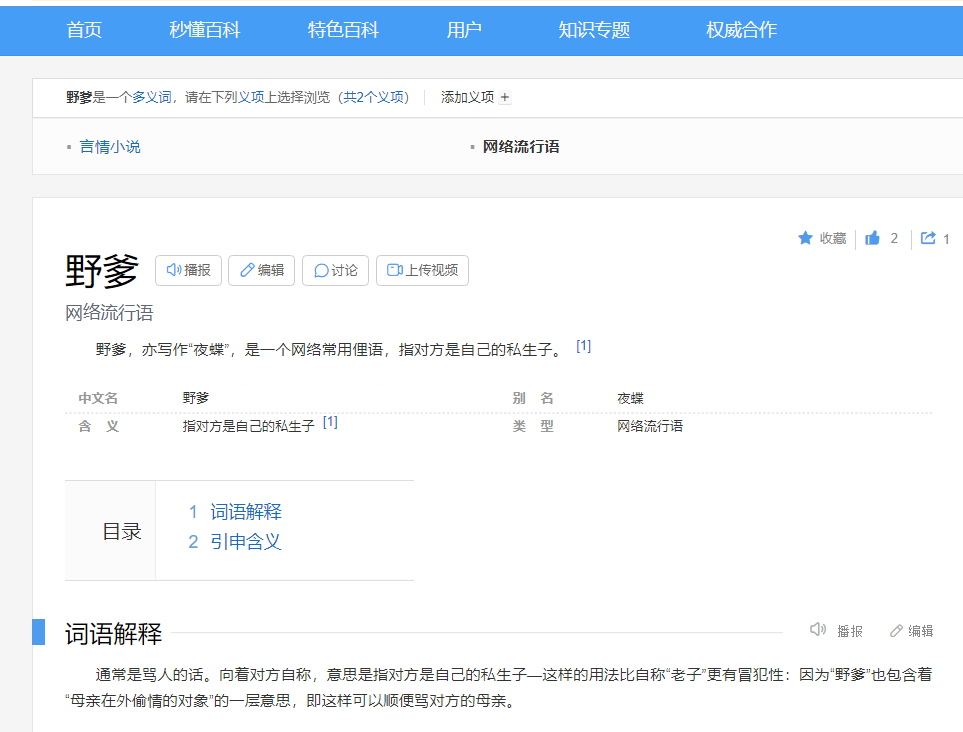Go to 知识专题 in navigation bar
Screen dimensions: 963x732
[x=594, y=30]
